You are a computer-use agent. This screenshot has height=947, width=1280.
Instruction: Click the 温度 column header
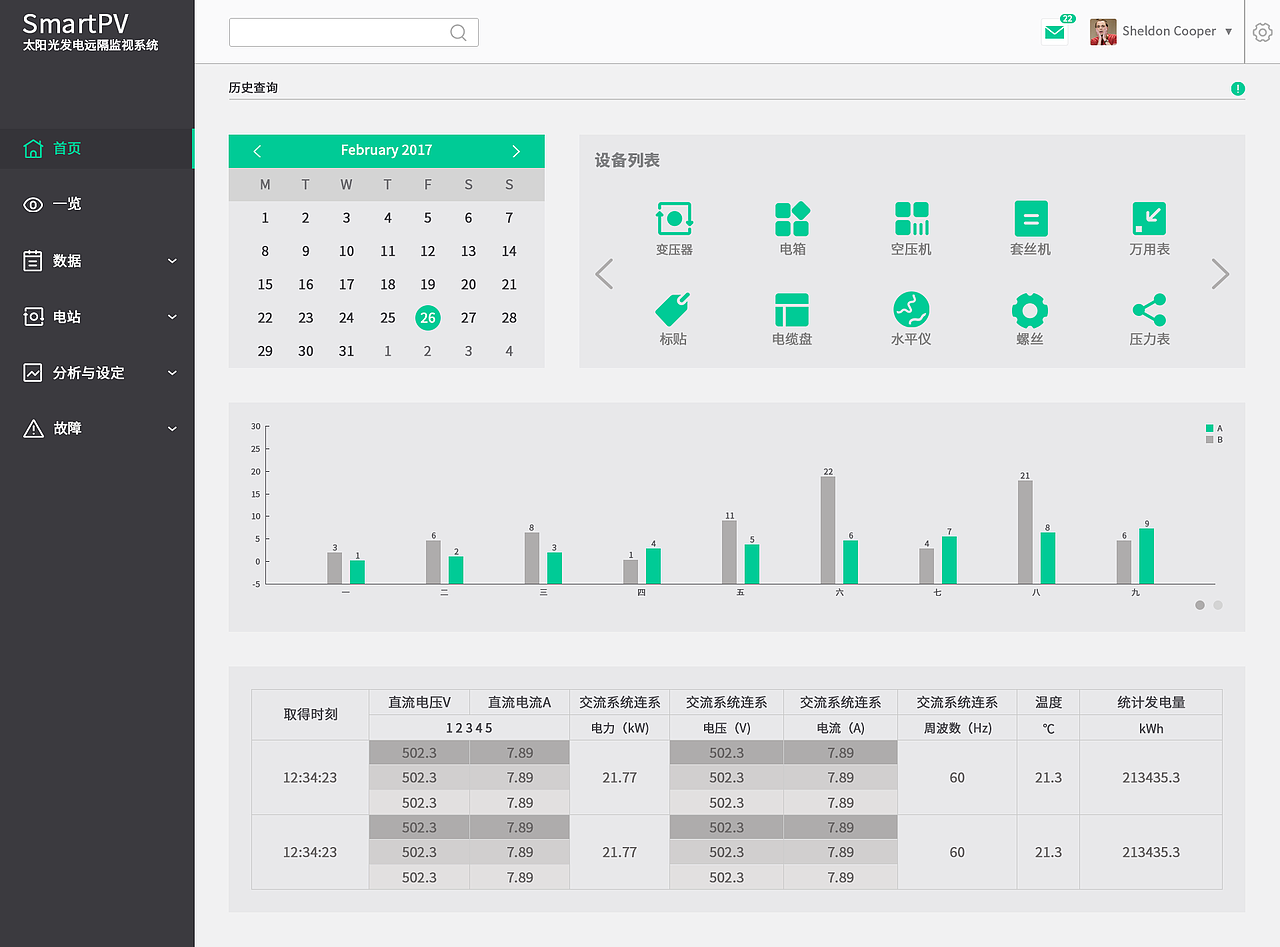1048,703
